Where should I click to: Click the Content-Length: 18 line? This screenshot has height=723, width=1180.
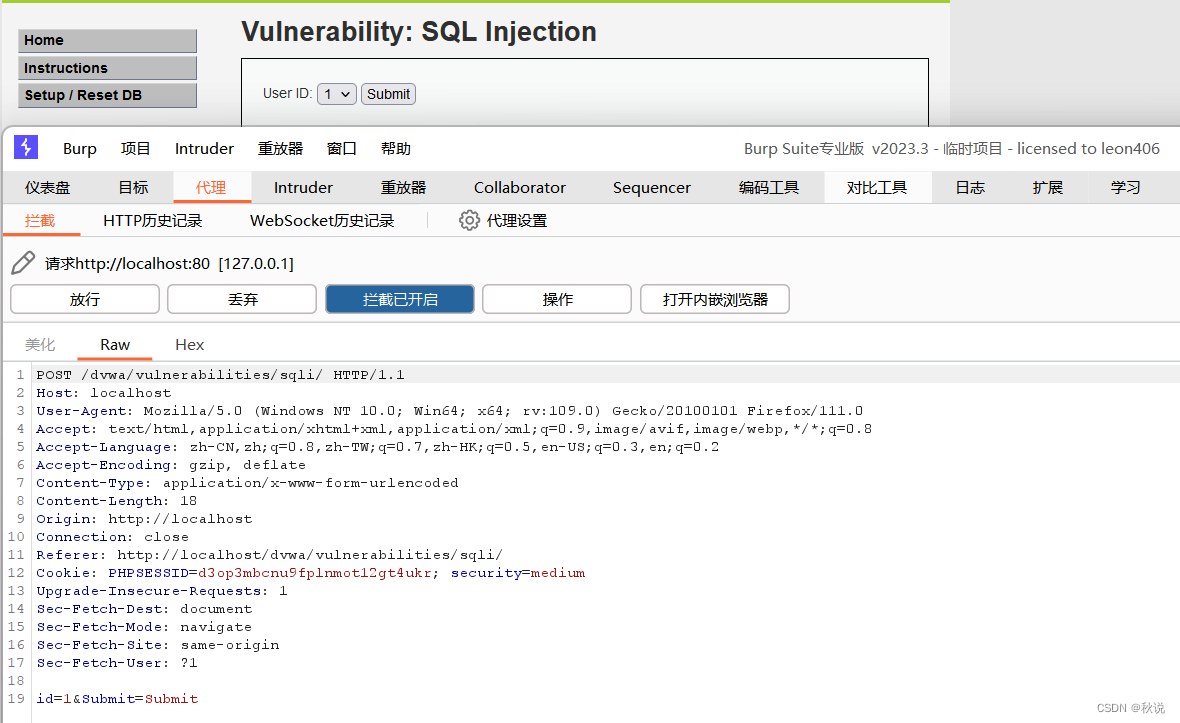click(117, 501)
